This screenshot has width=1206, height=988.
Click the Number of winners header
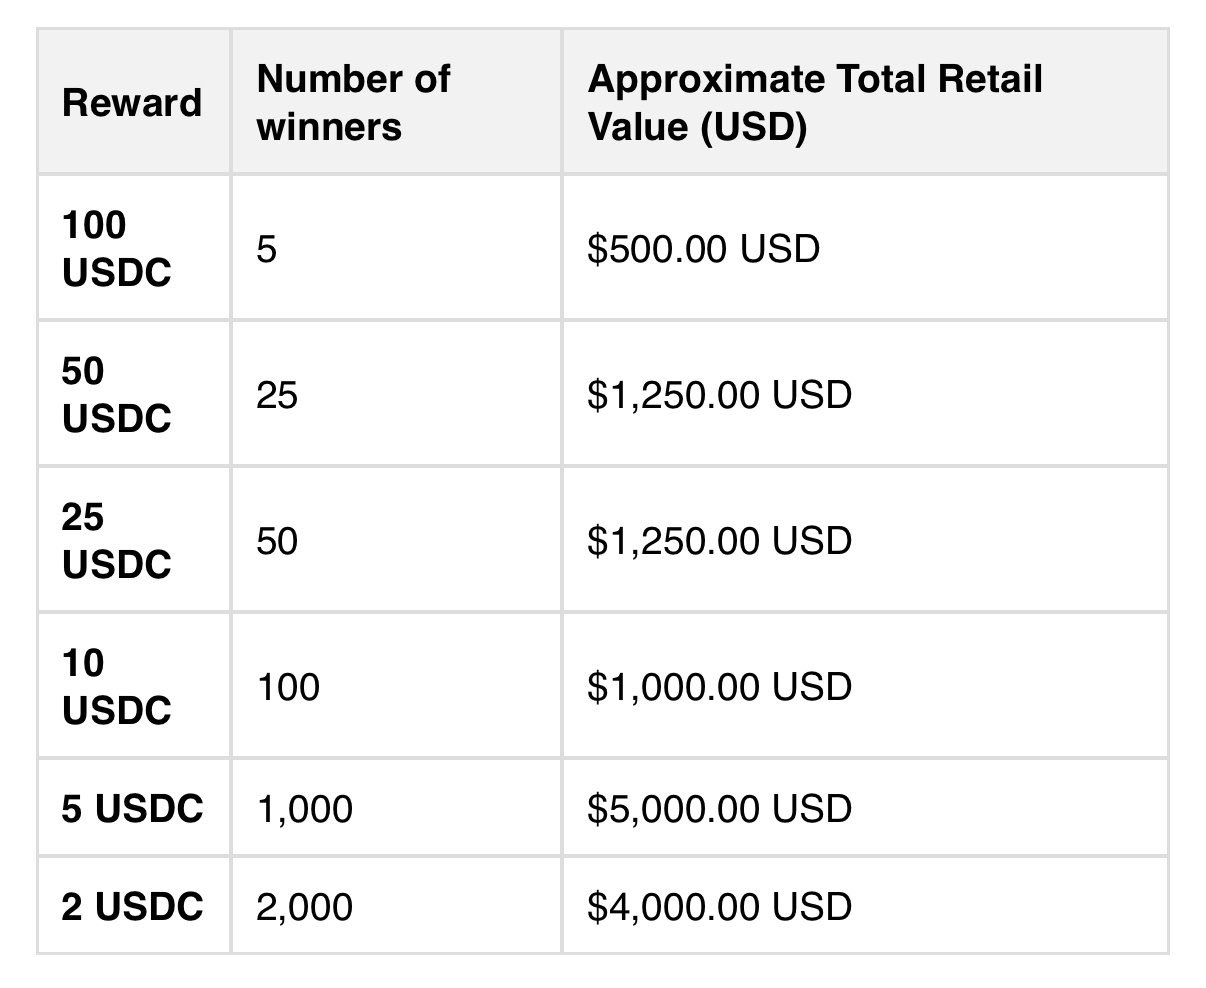click(353, 103)
